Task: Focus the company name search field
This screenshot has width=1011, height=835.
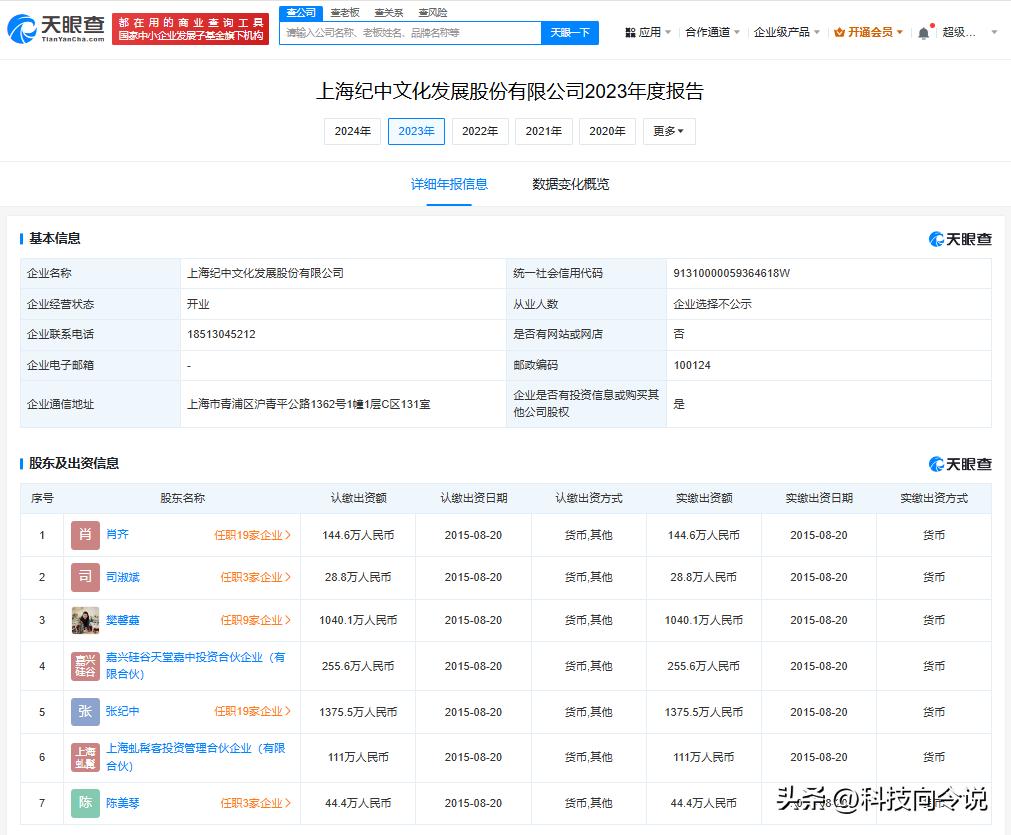Action: (x=410, y=33)
